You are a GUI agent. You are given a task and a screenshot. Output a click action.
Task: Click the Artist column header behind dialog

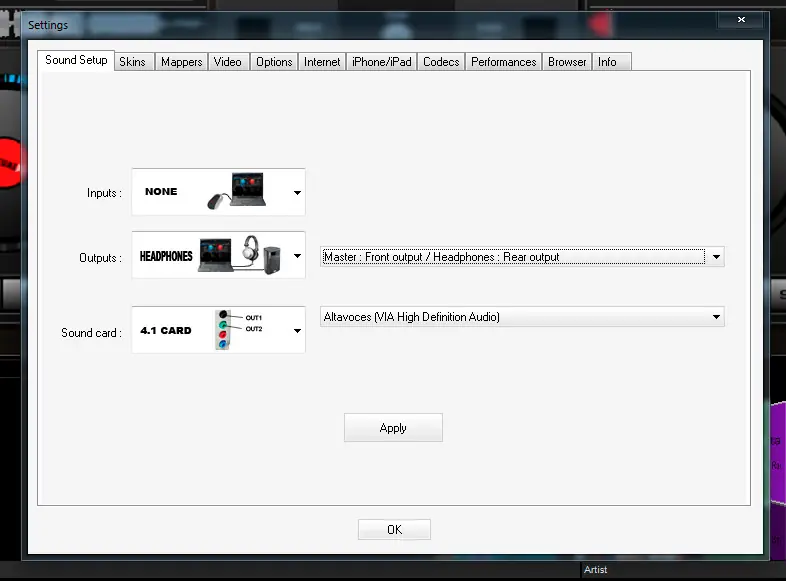tap(596, 569)
